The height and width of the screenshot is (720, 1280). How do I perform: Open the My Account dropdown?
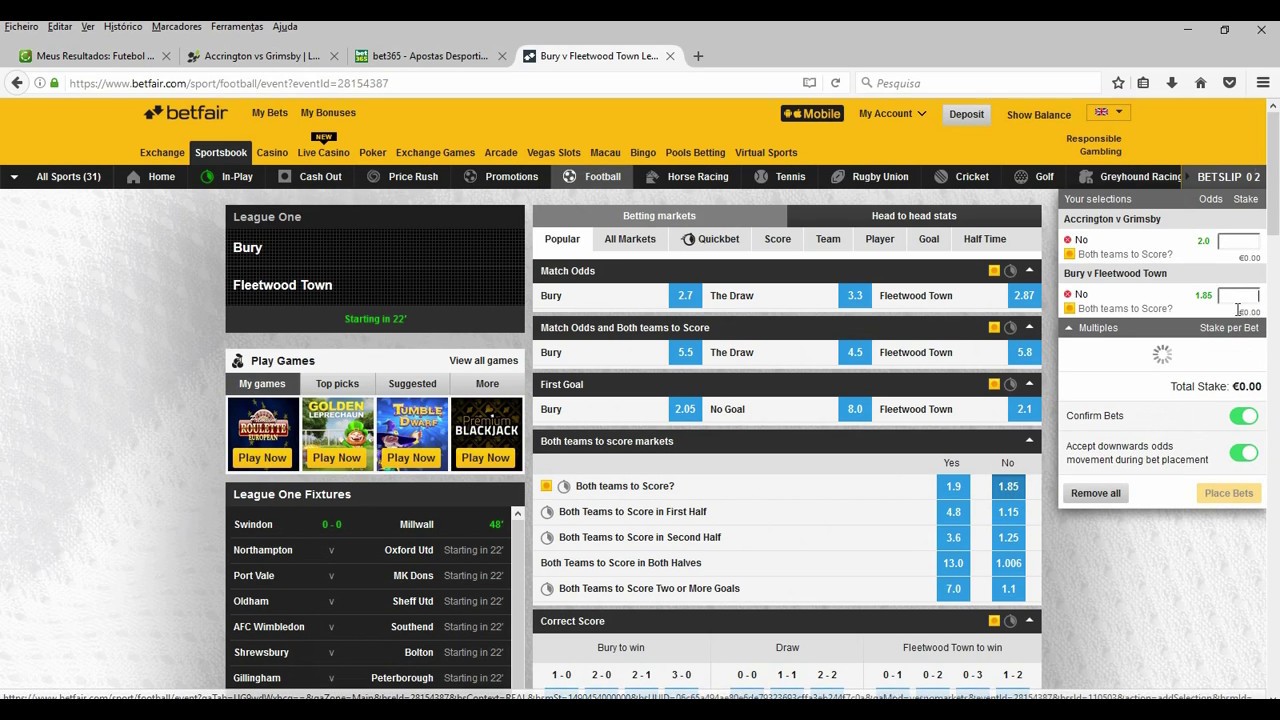tap(892, 114)
